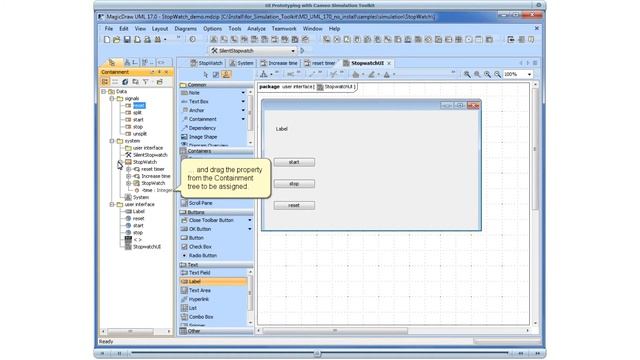Screen dimensions: 640x360
Task: Collapse the Data root tree node
Action: pyautogui.click(x=104, y=91)
